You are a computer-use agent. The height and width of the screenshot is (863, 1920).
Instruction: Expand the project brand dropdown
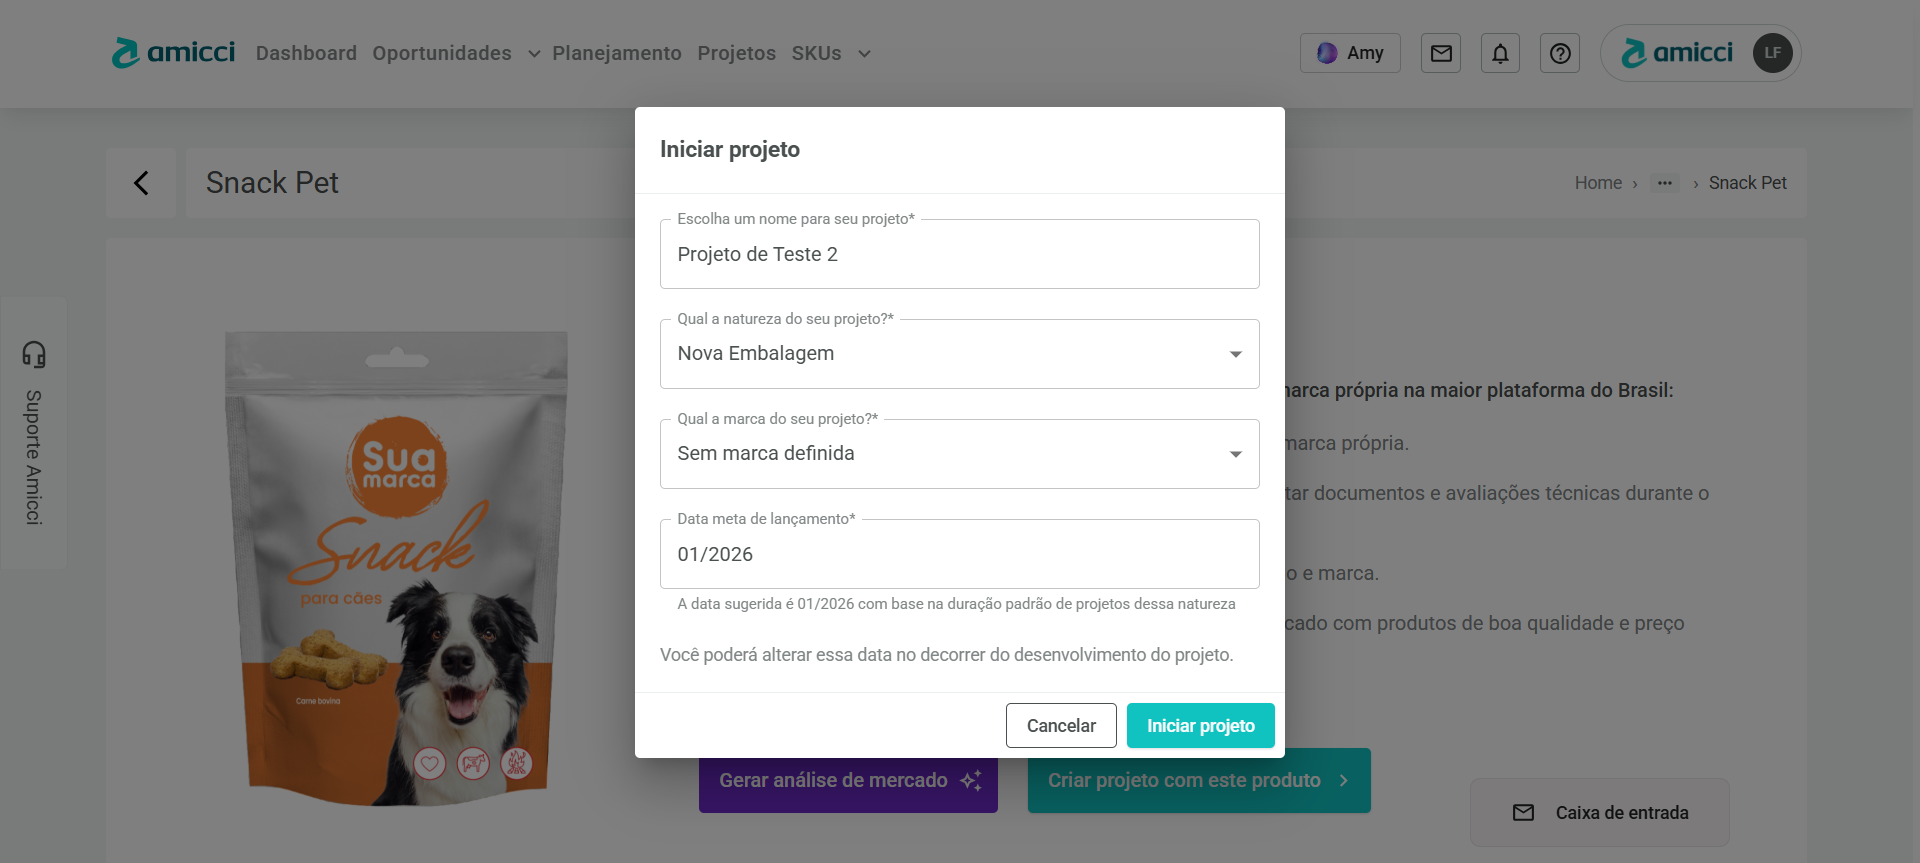(1236, 454)
